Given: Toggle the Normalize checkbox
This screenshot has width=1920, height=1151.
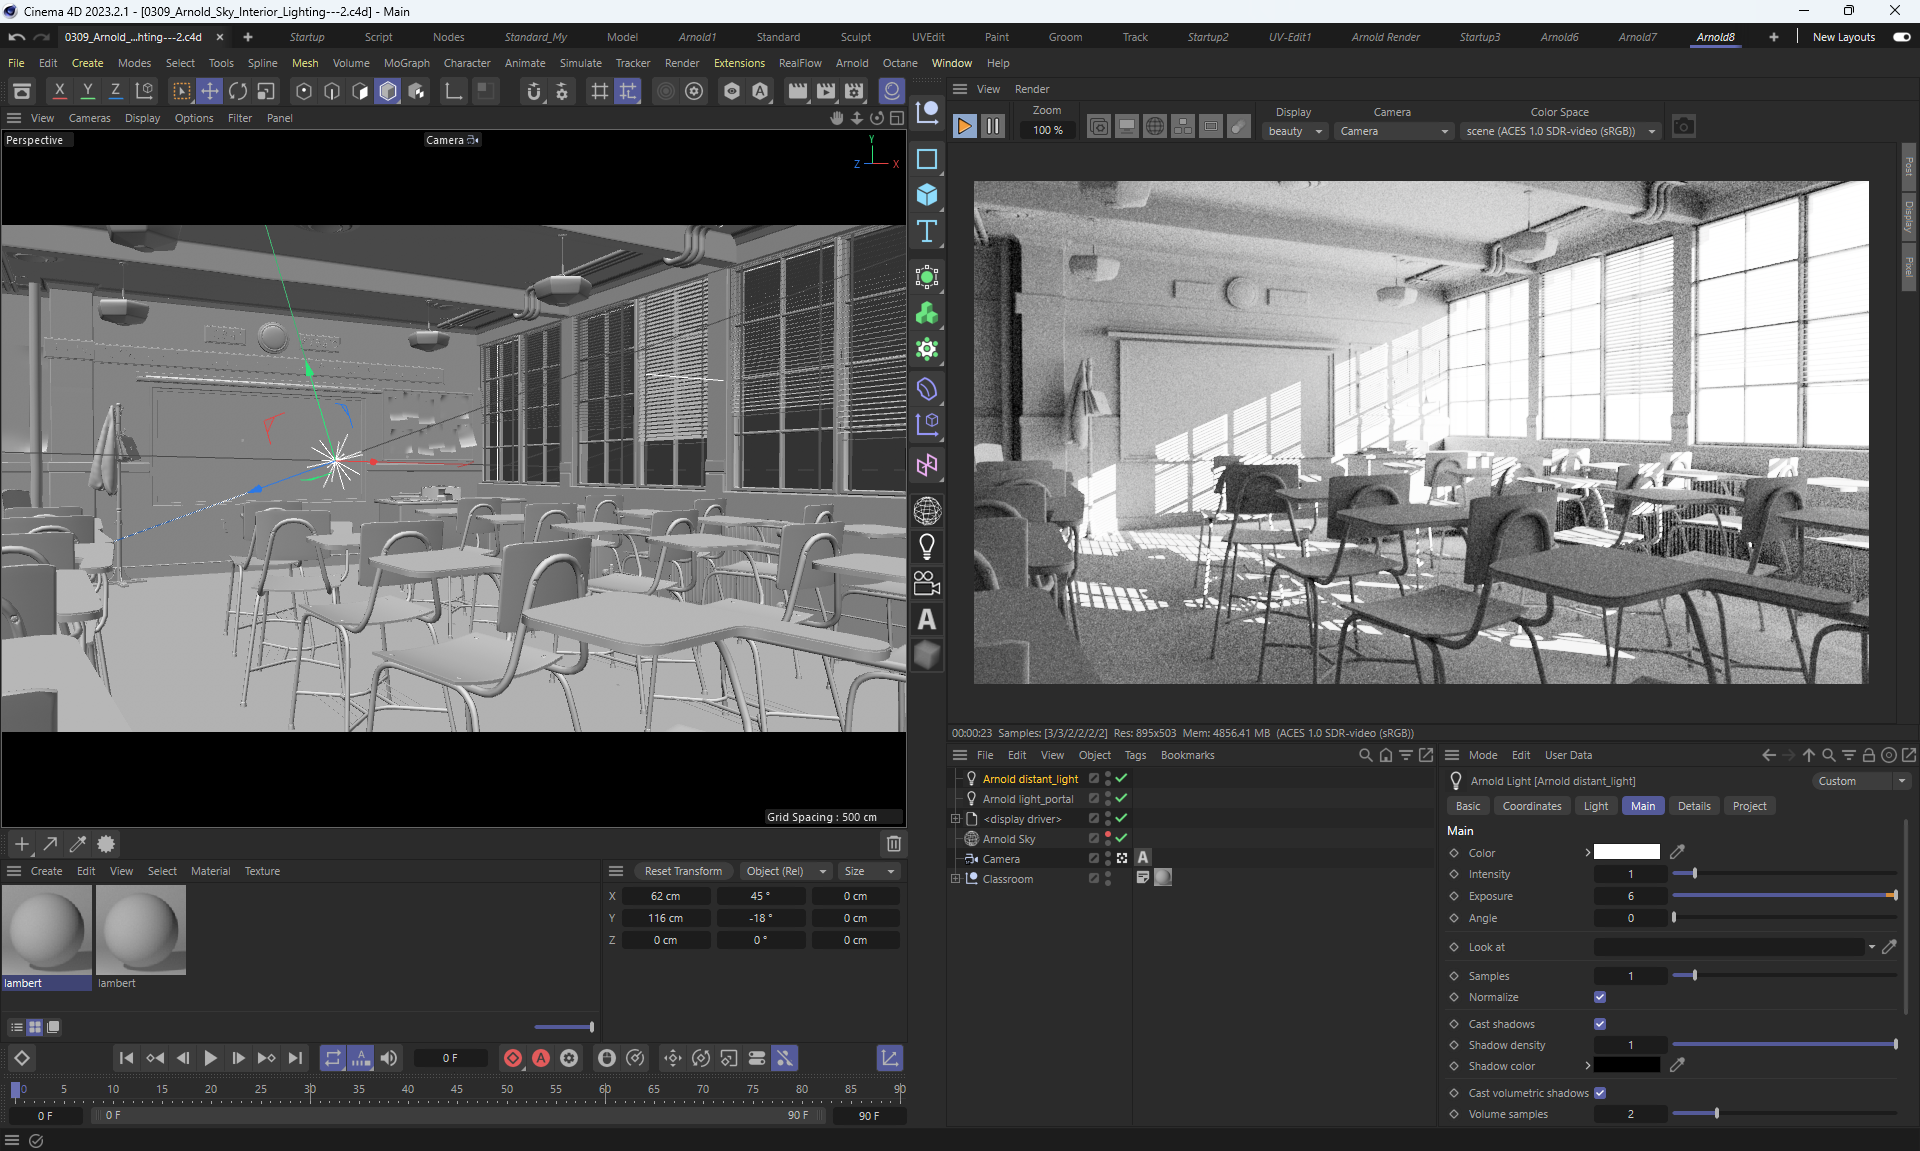Looking at the screenshot, I should click(x=1600, y=997).
